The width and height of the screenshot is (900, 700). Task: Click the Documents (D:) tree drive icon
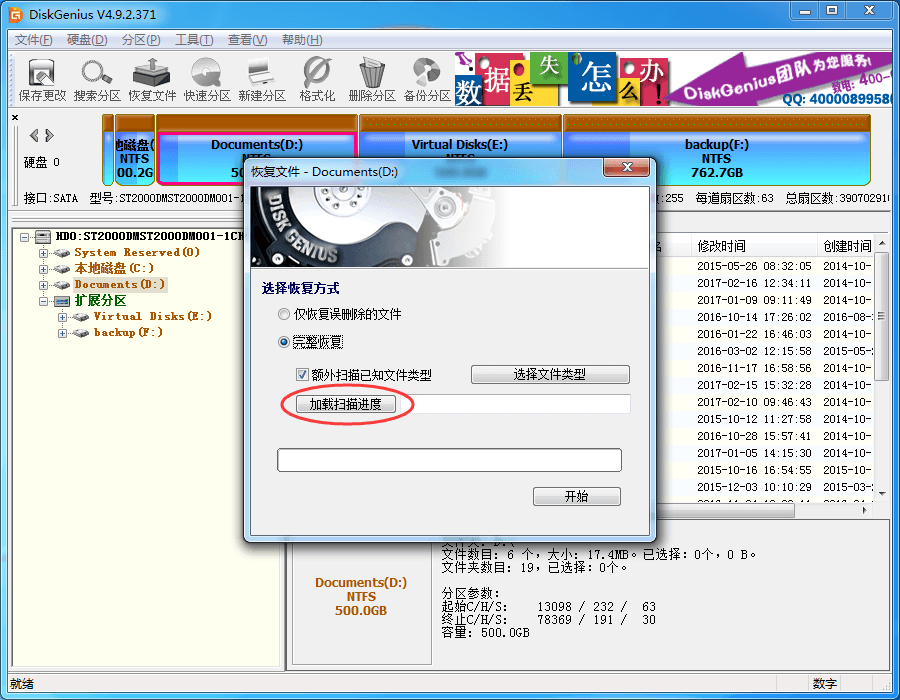tap(61, 285)
